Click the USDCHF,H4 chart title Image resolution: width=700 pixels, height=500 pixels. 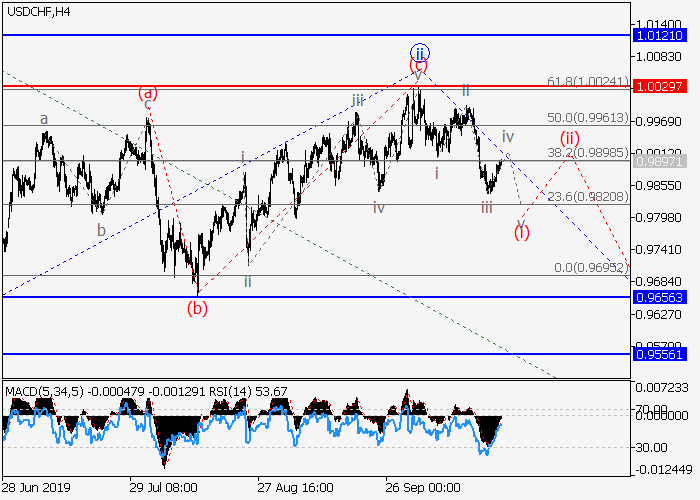[37, 11]
